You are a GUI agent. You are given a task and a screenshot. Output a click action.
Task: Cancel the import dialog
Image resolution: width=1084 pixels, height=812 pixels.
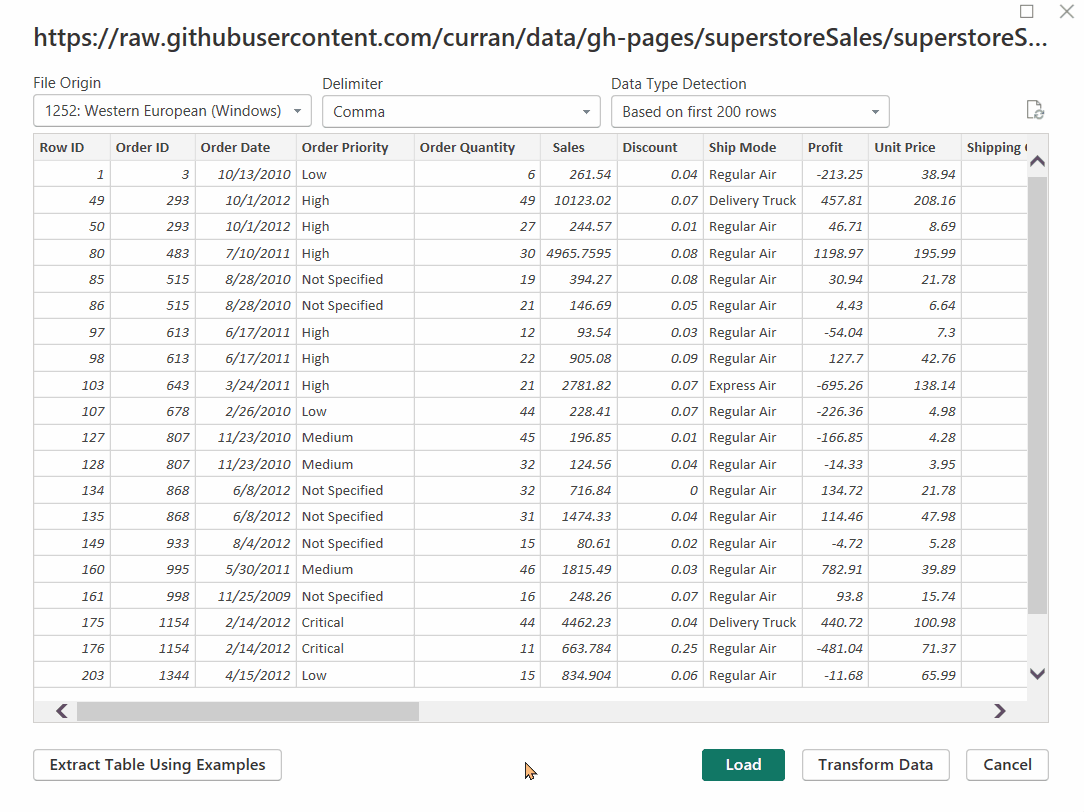pos(1006,765)
